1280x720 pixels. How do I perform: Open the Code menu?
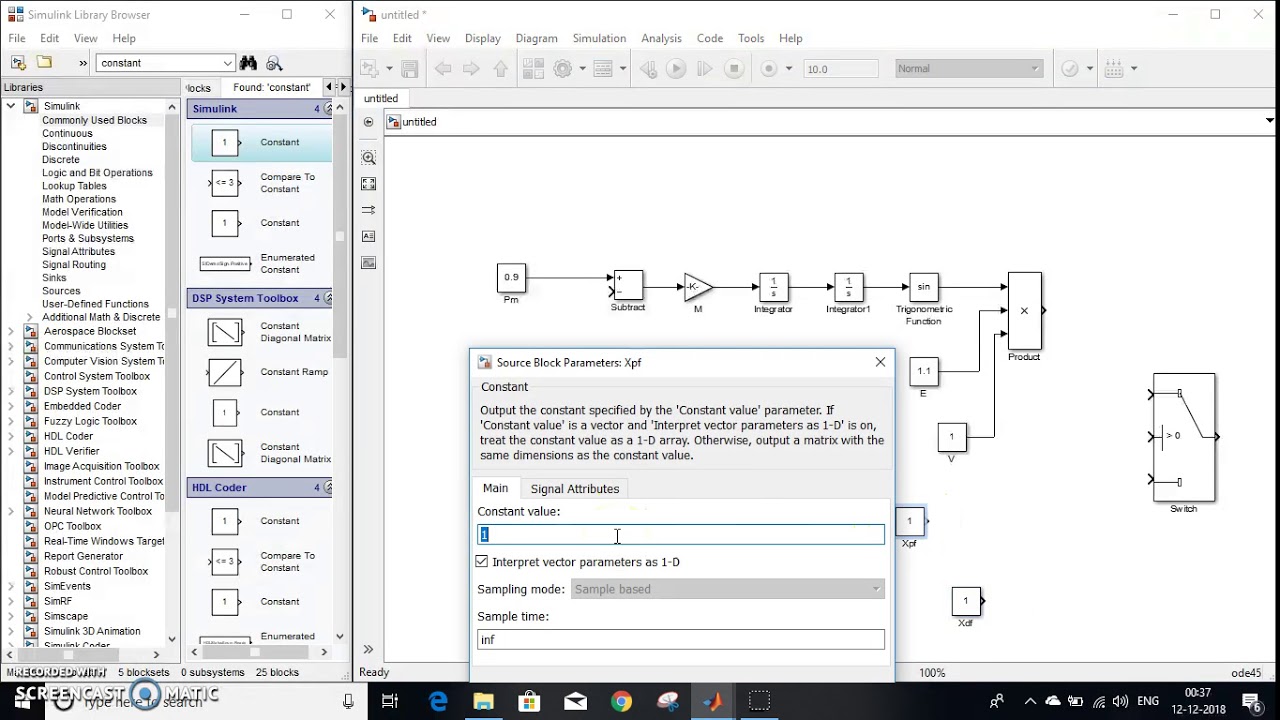[x=710, y=38]
